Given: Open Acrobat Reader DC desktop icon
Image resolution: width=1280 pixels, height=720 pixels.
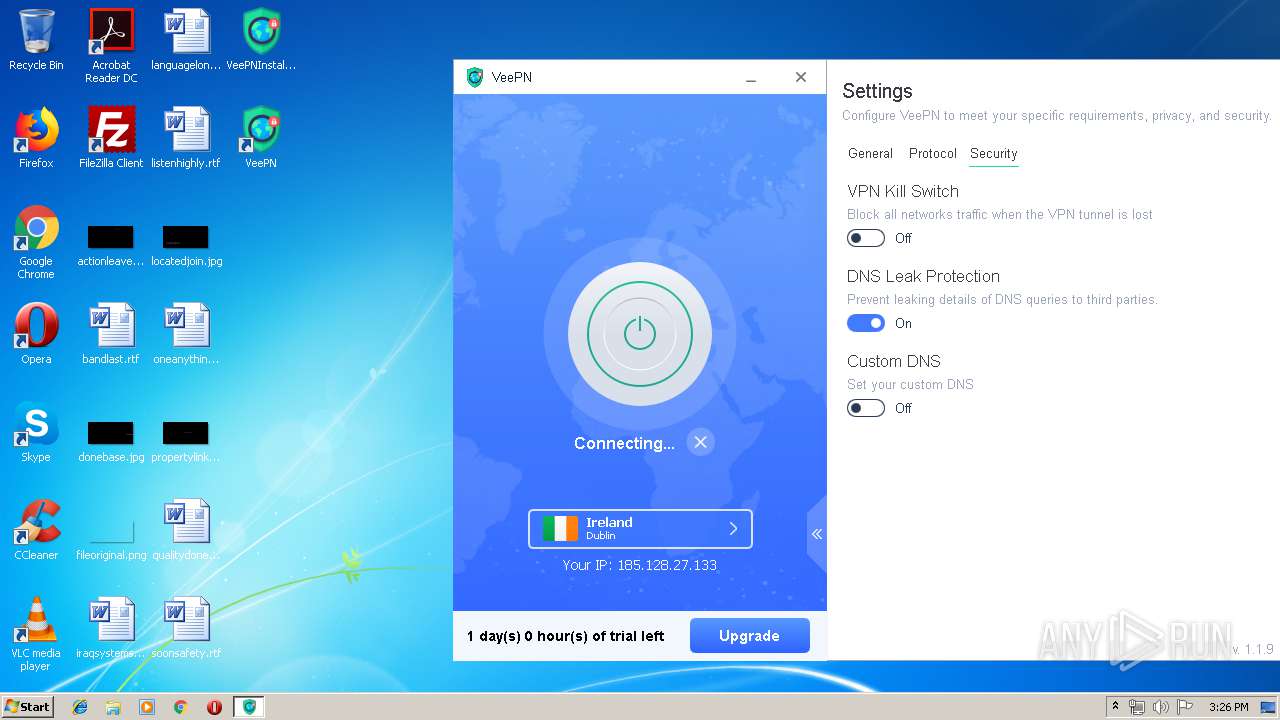Looking at the screenshot, I should [x=111, y=46].
